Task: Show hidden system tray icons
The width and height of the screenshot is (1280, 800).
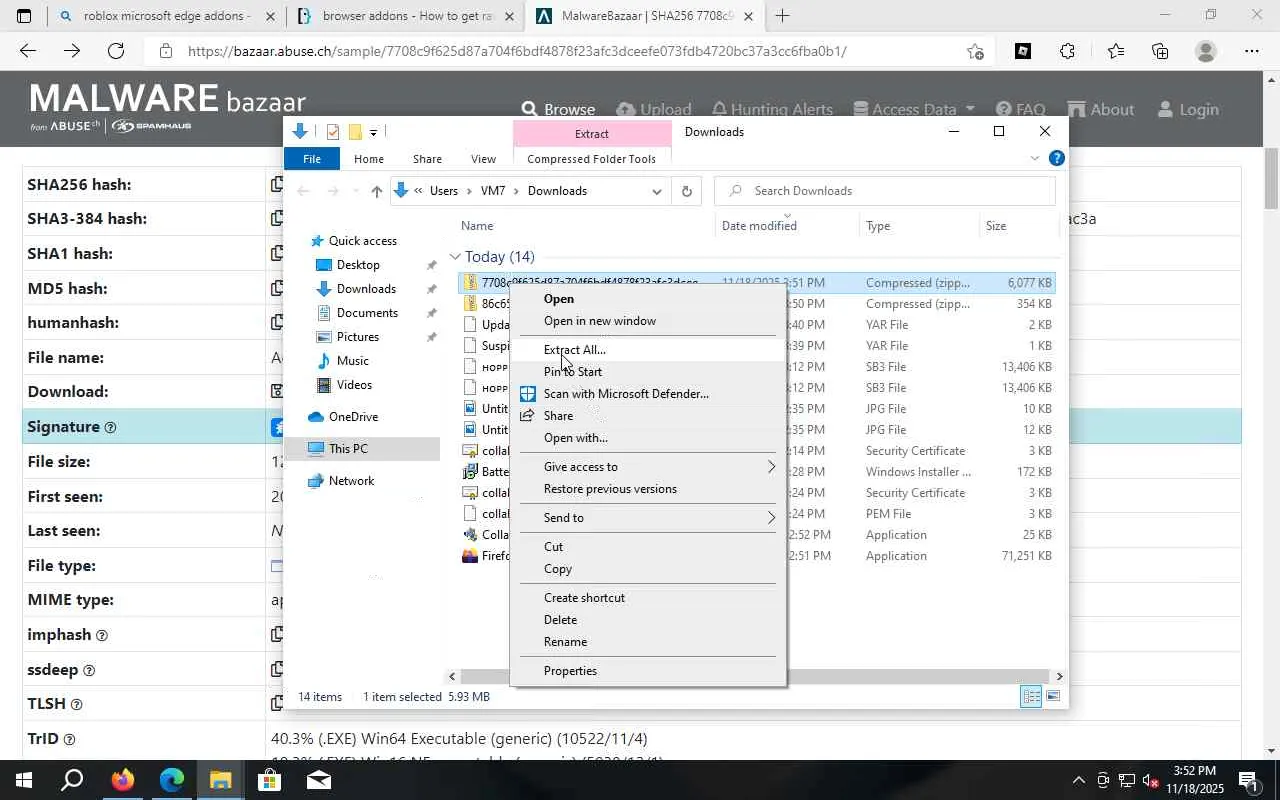Action: point(1078,780)
